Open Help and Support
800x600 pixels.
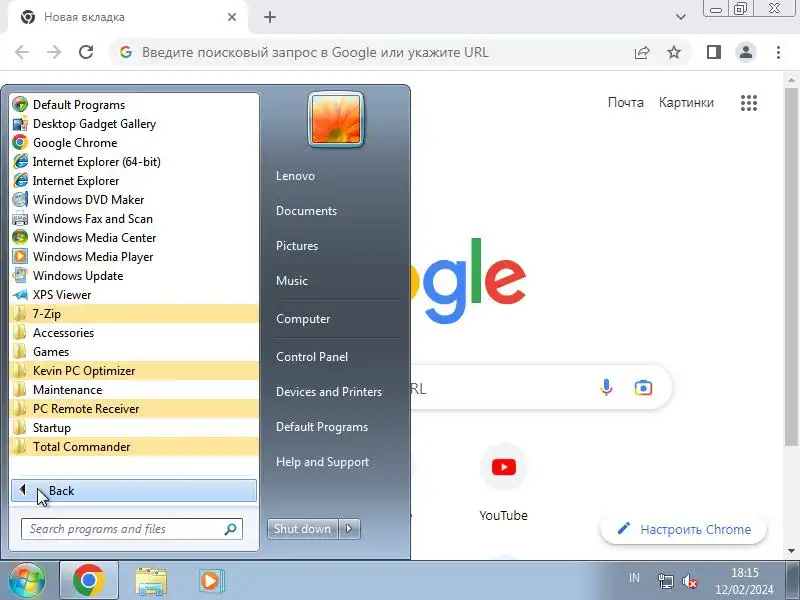pos(322,462)
